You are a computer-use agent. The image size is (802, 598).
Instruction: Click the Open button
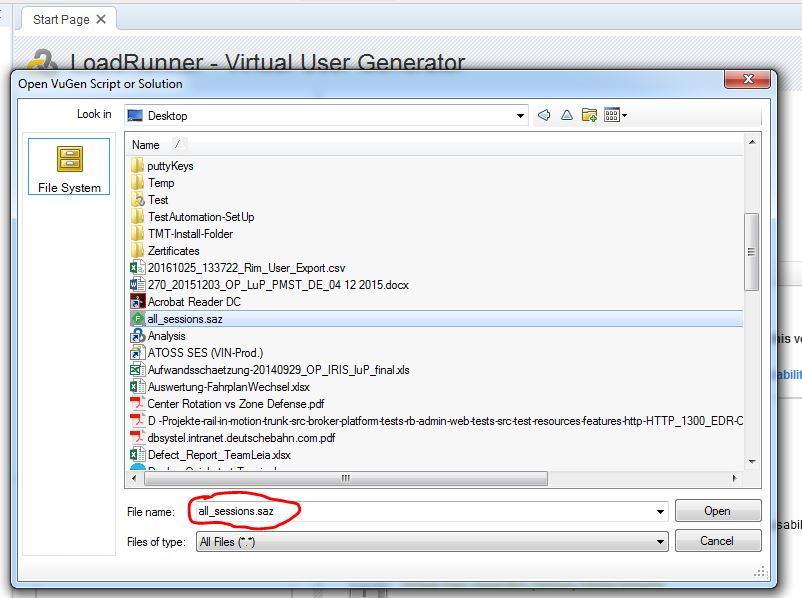point(718,511)
